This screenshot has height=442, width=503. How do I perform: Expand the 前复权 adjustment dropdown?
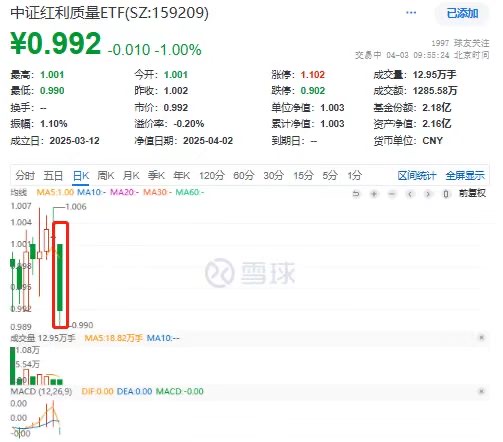tap(472, 193)
